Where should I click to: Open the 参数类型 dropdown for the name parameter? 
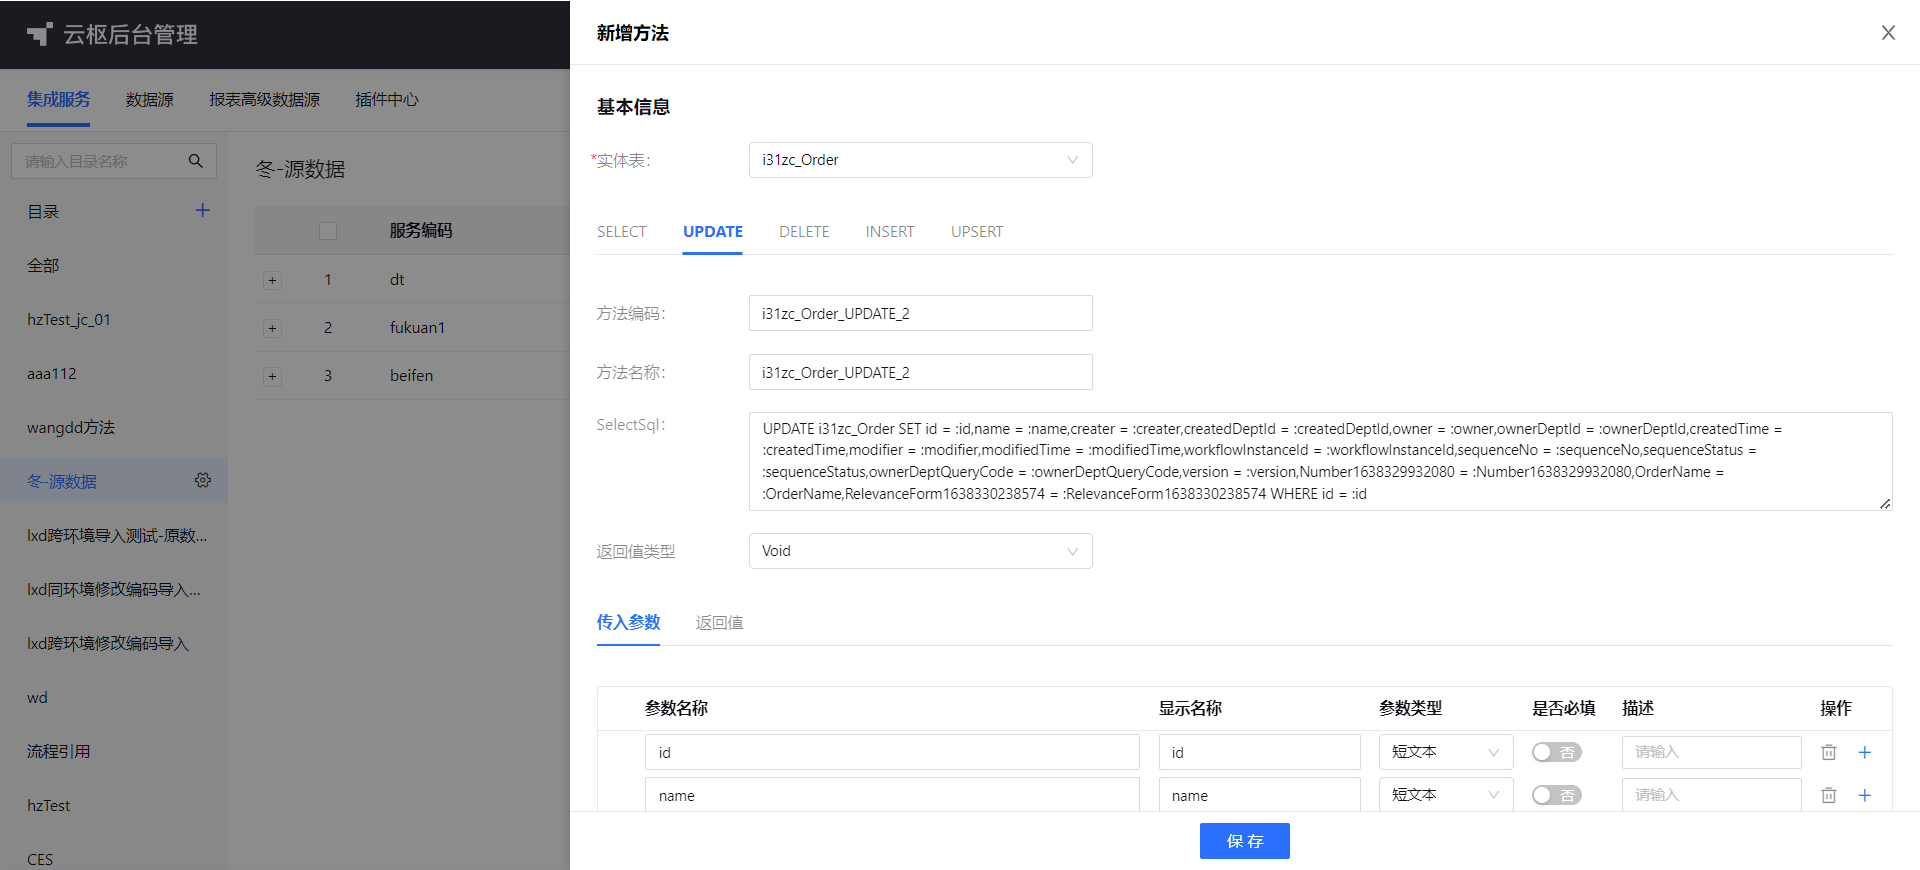(x=1446, y=795)
